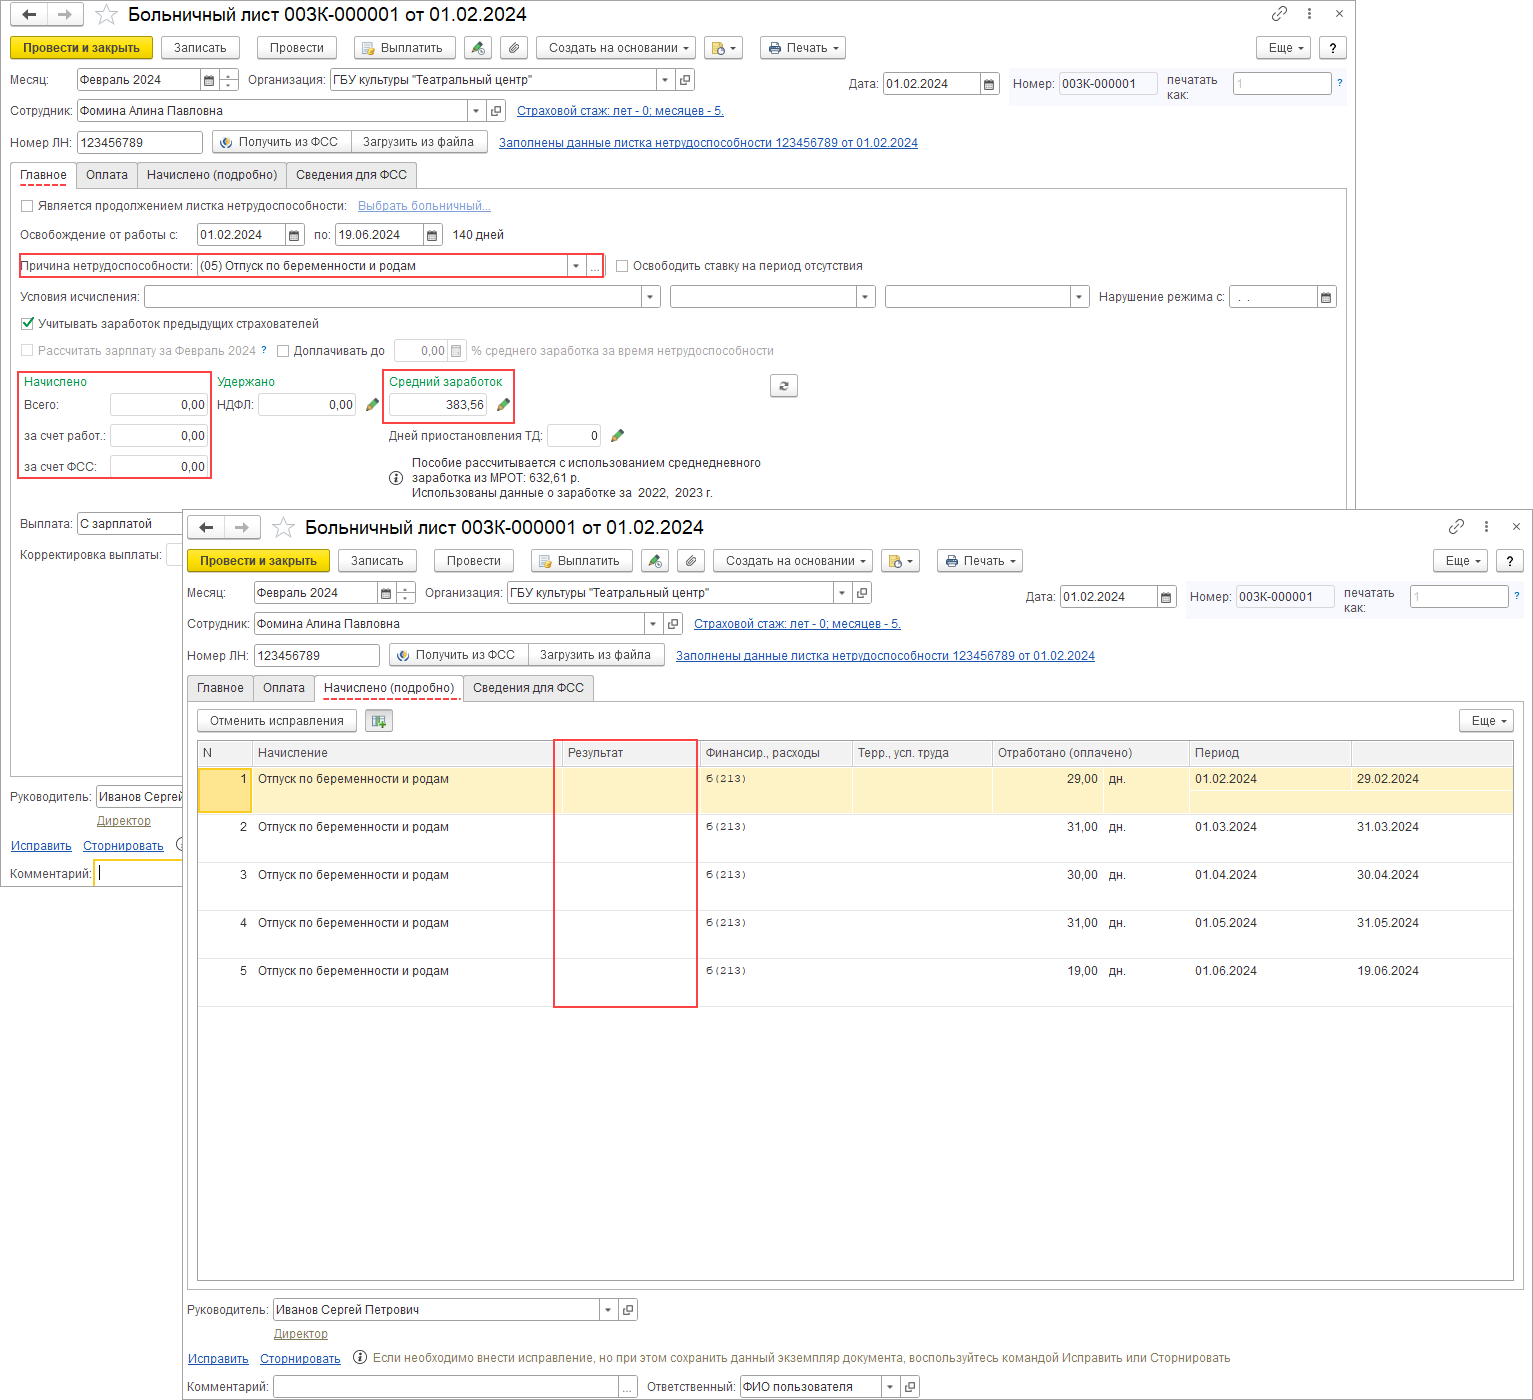
Task: Open the calendar for Освобождение от работы start date
Action: [x=294, y=235]
